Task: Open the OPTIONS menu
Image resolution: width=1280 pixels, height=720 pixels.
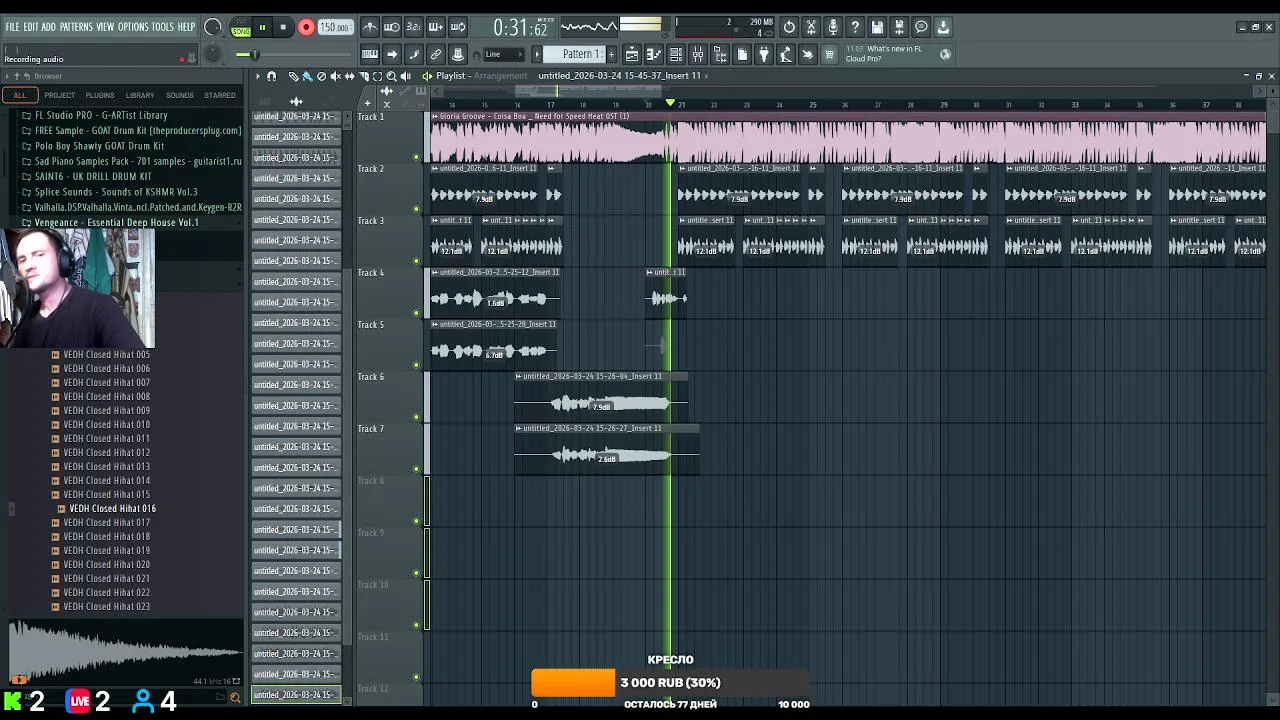Action: tap(133, 27)
